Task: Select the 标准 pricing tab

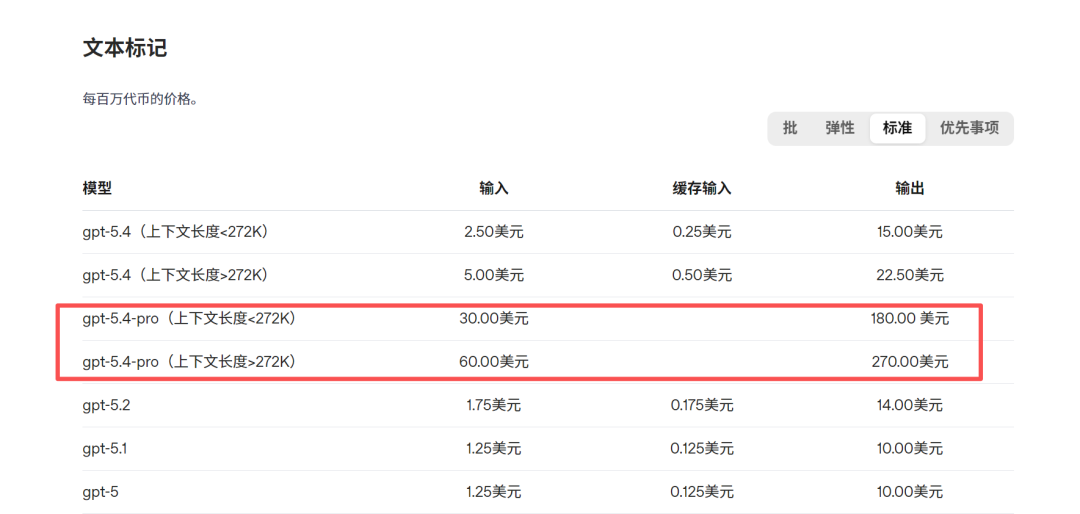Action: [x=897, y=128]
